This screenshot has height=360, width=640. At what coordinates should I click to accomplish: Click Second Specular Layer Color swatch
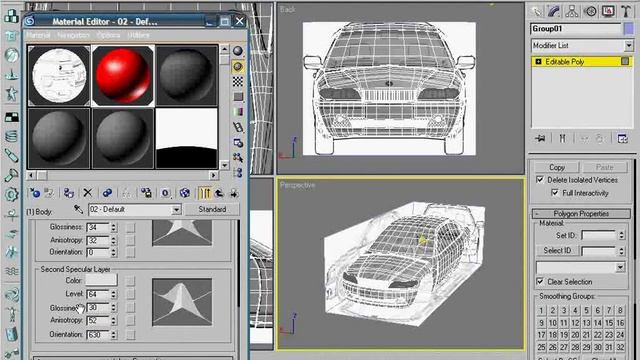pos(101,280)
